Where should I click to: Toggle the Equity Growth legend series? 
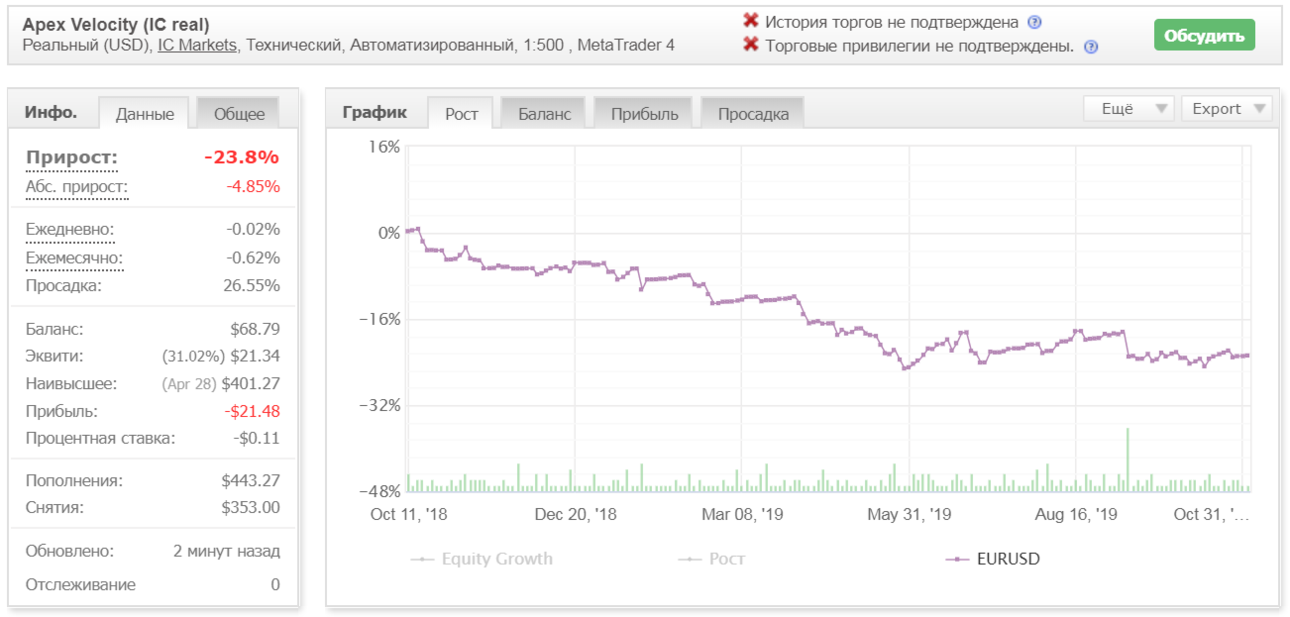[482, 559]
